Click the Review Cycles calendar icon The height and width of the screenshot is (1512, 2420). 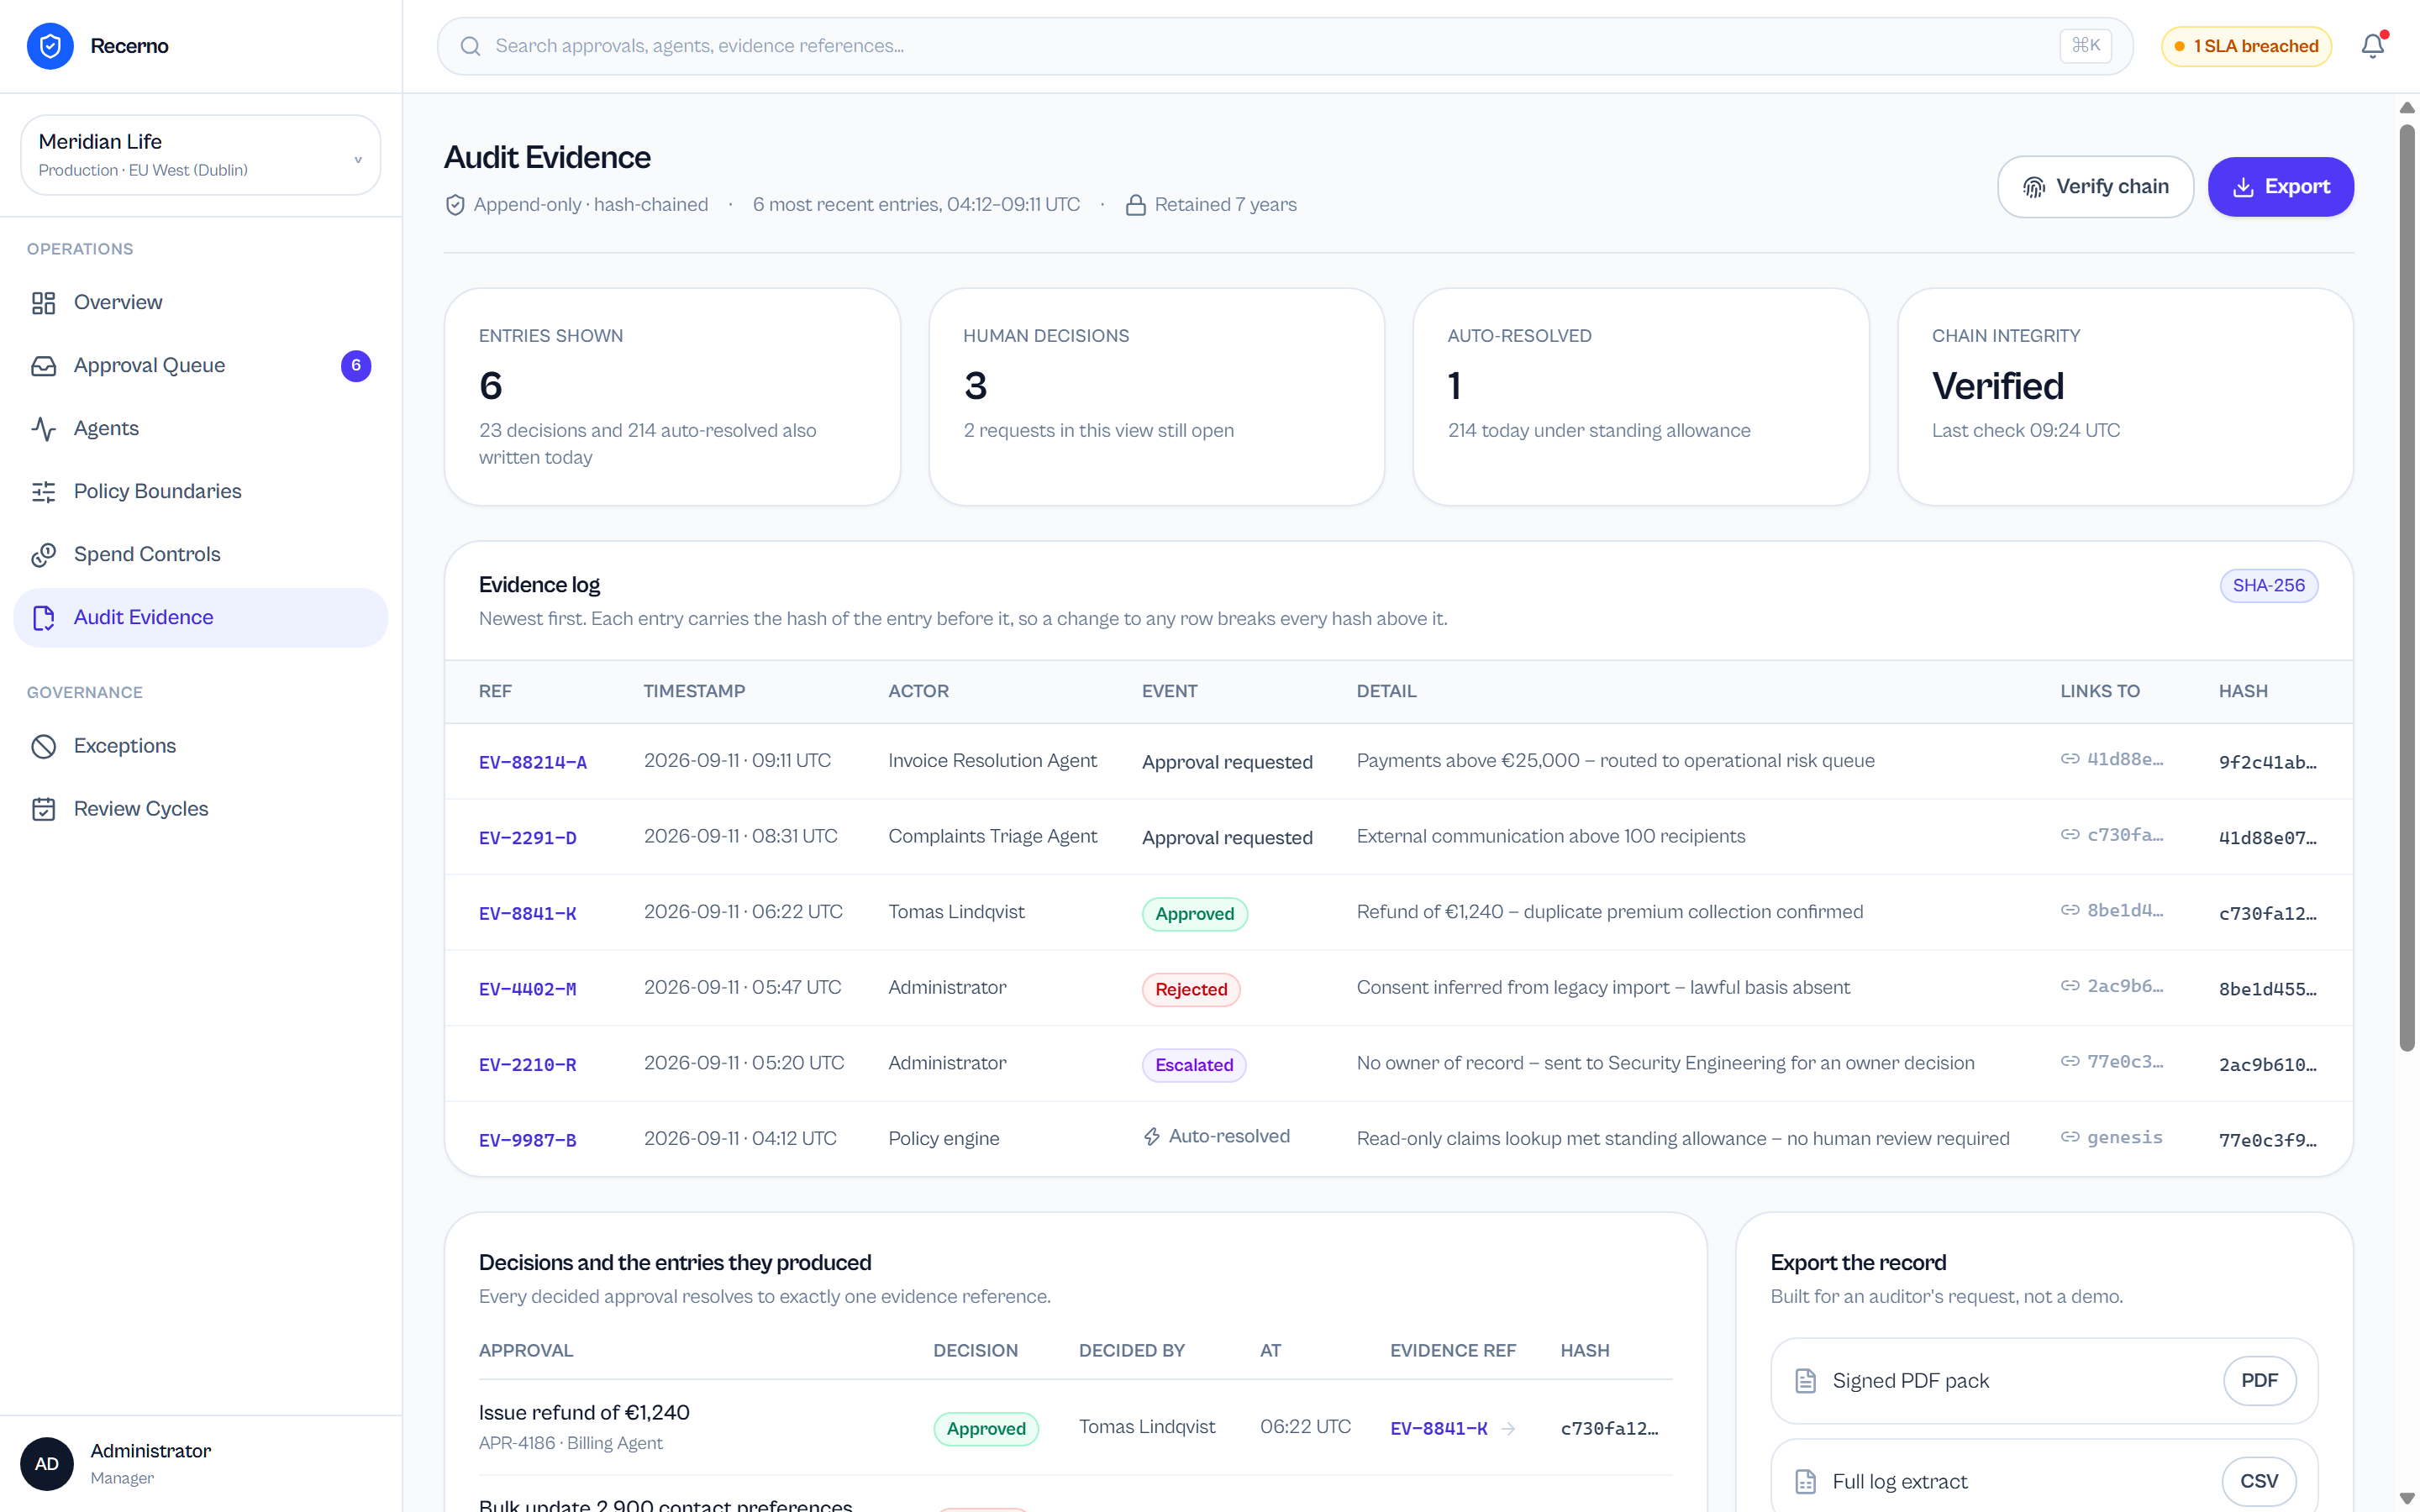[x=43, y=809]
